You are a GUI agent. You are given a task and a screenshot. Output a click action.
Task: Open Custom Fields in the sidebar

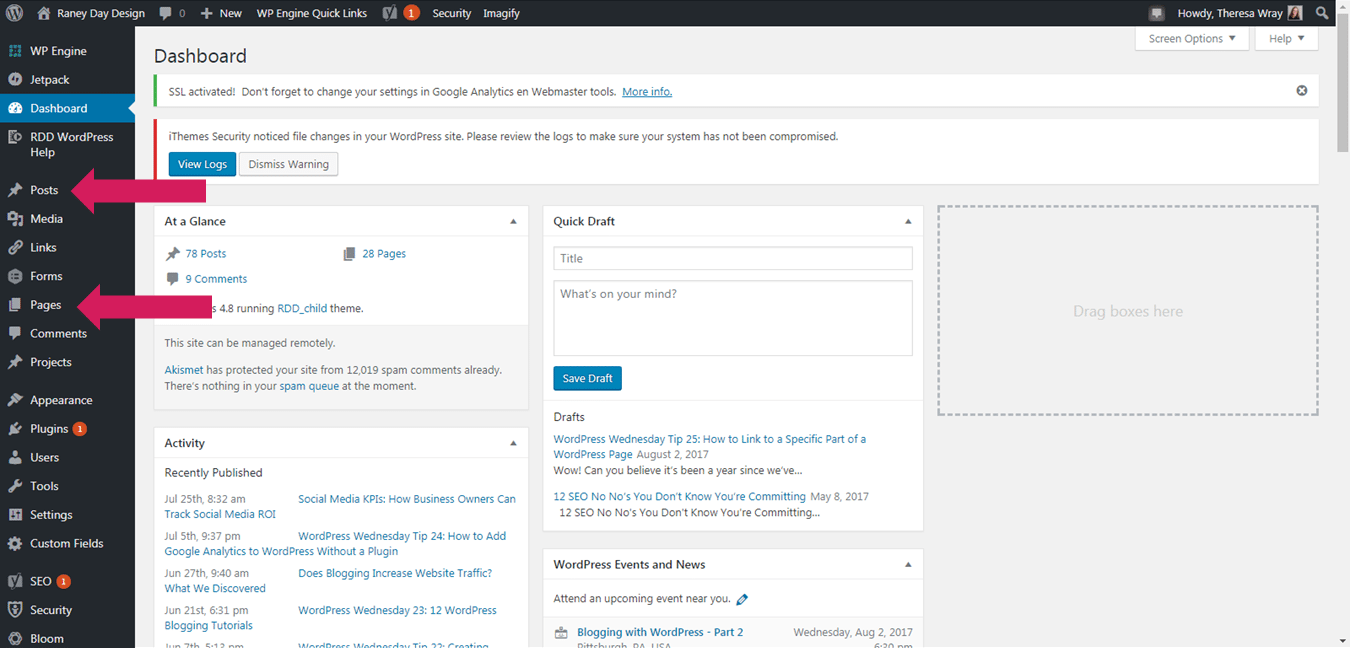click(x=67, y=543)
